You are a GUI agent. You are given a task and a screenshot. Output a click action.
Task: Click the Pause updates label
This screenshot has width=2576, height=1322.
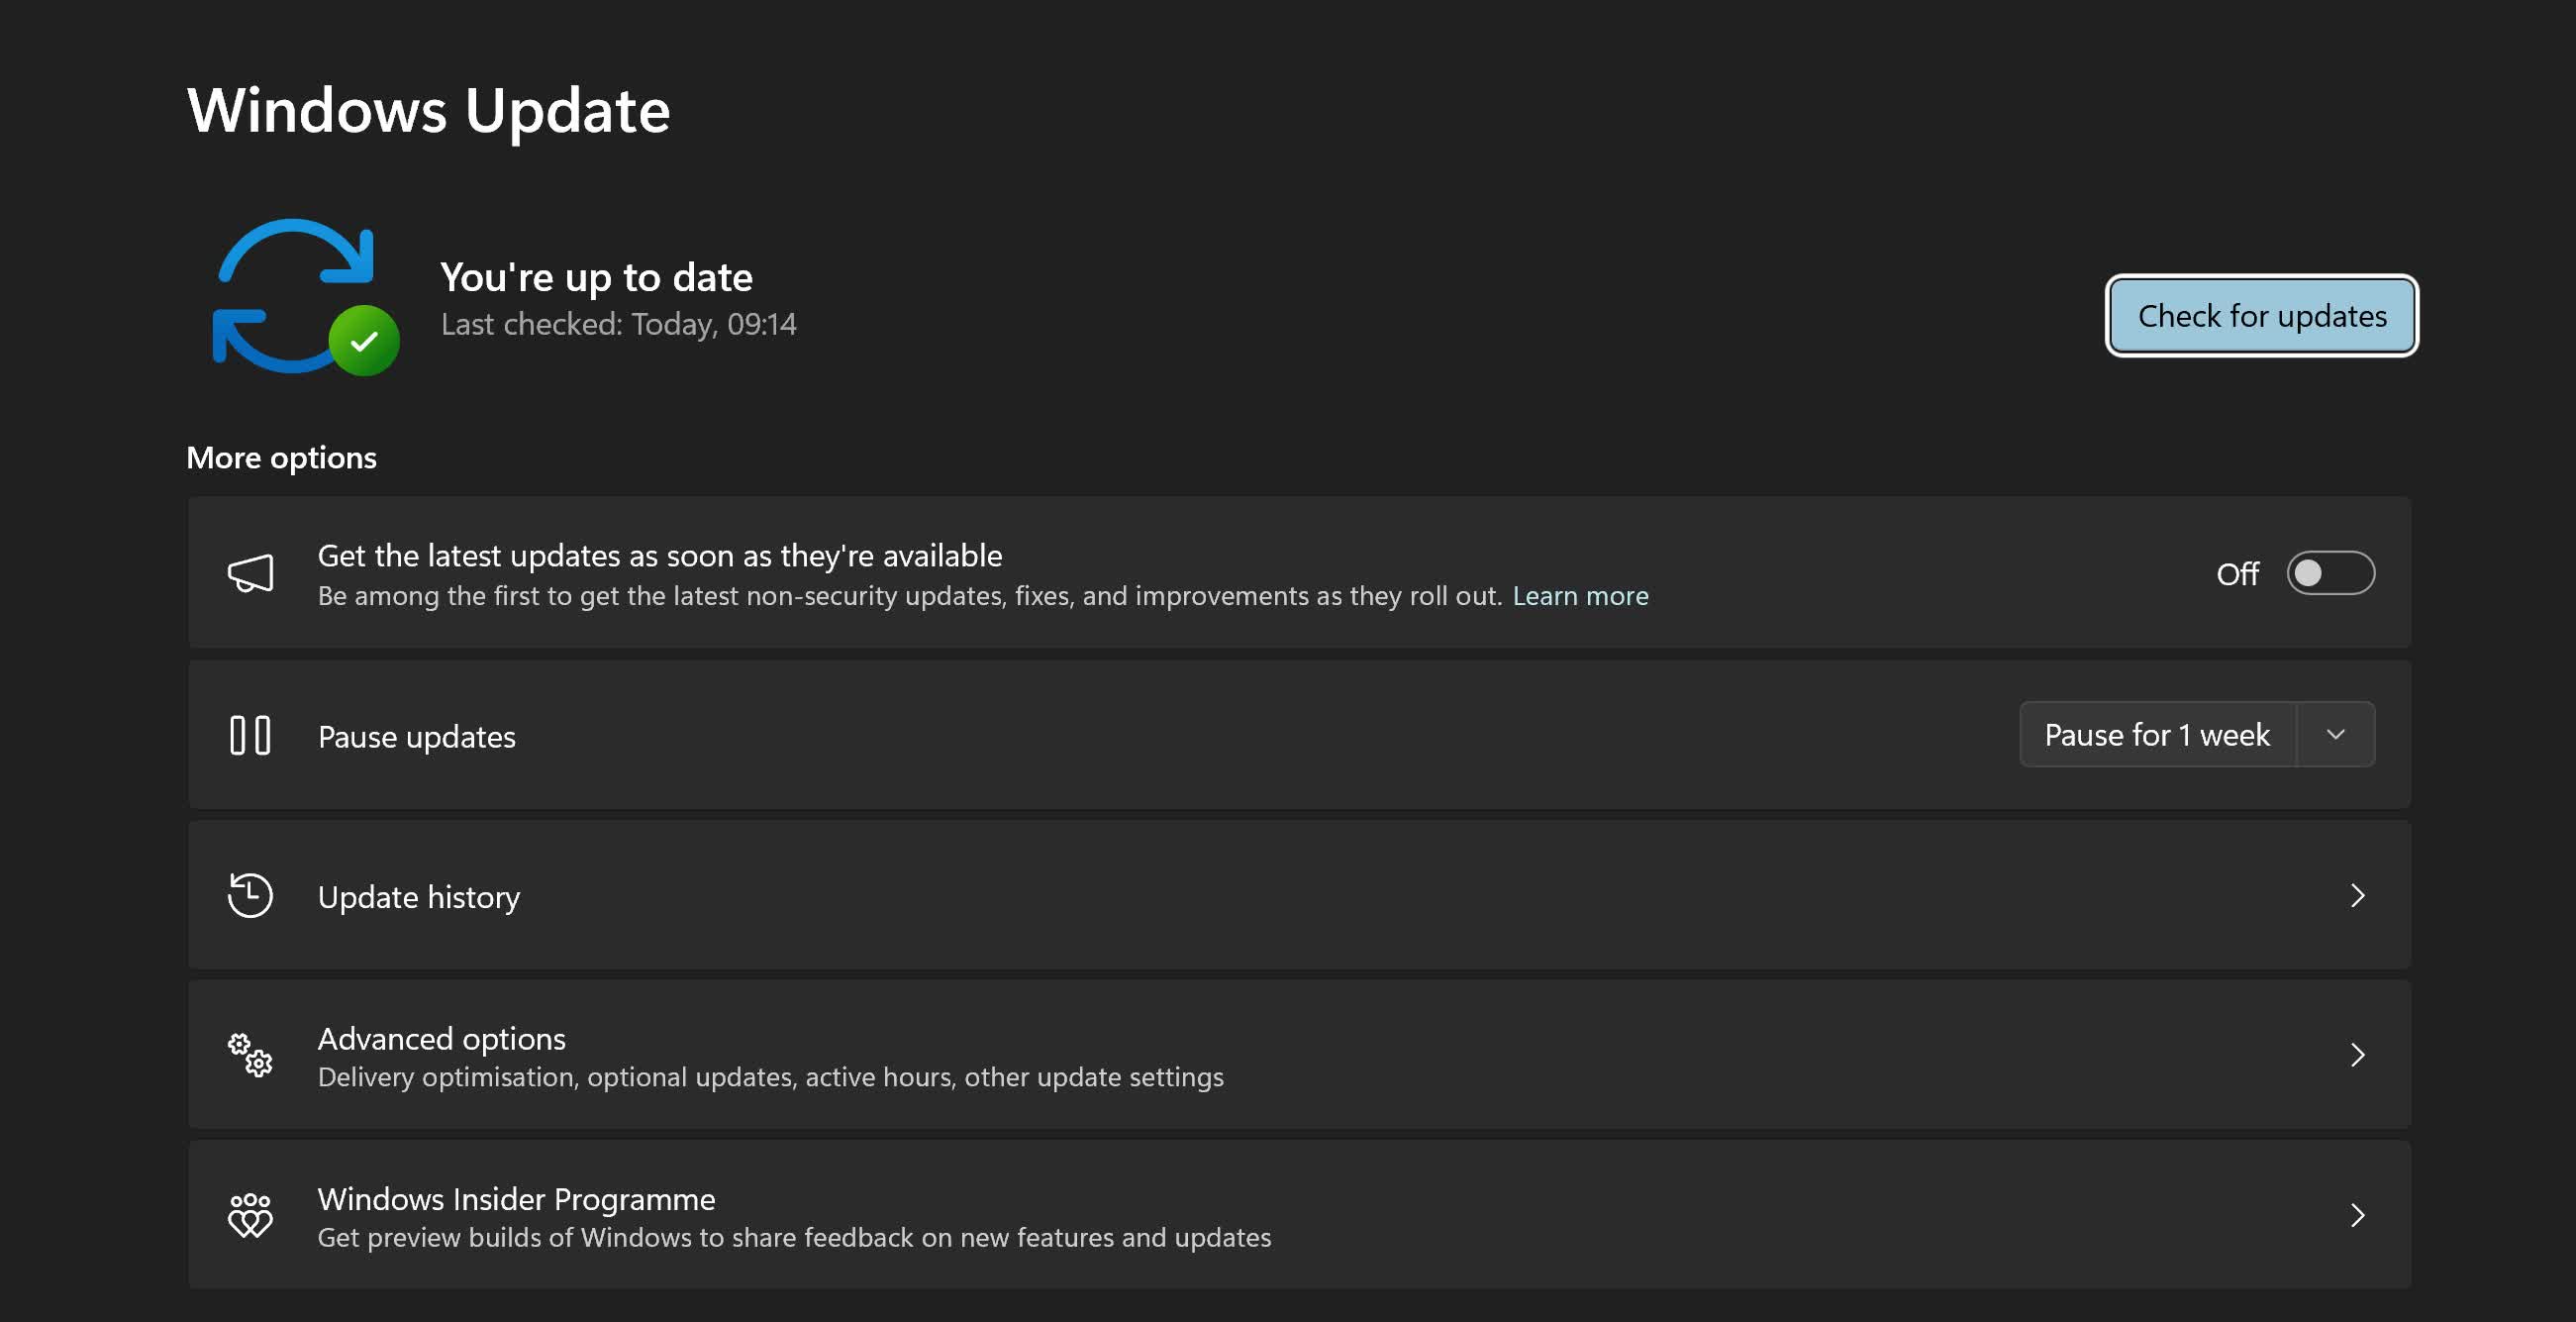point(417,737)
